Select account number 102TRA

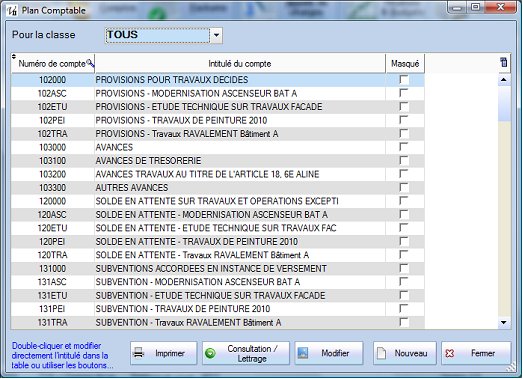click(52, 134)
